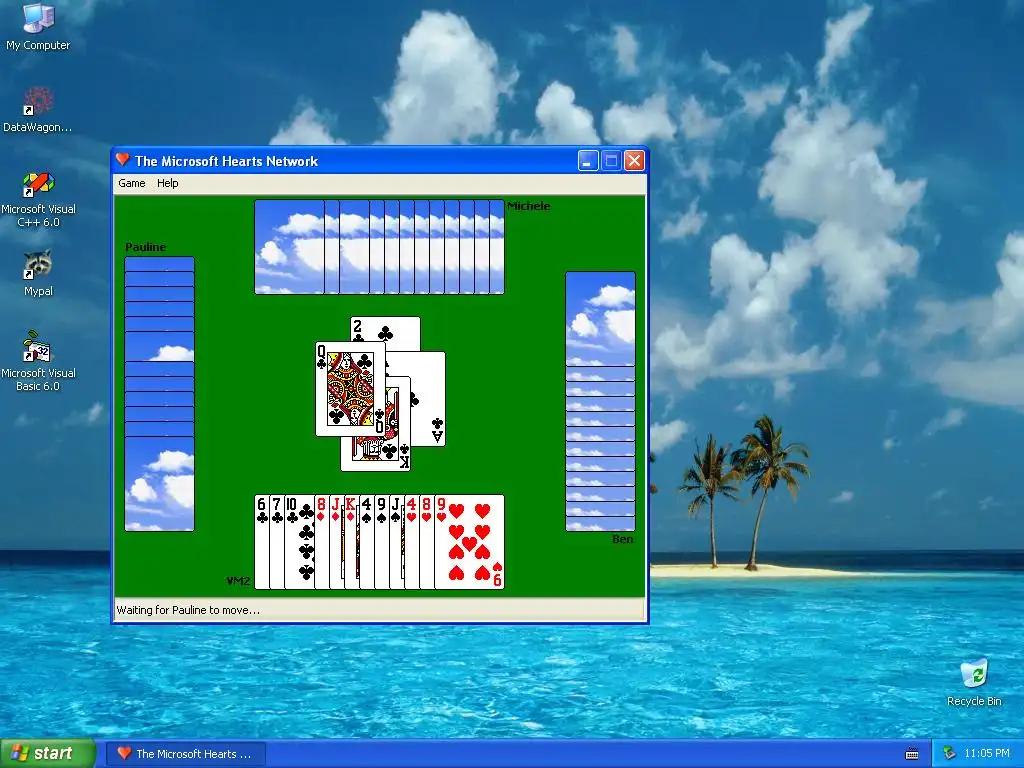Click the Queen of clubs on the table
This screenshot has width=1024, height=768.
point(350,389)
